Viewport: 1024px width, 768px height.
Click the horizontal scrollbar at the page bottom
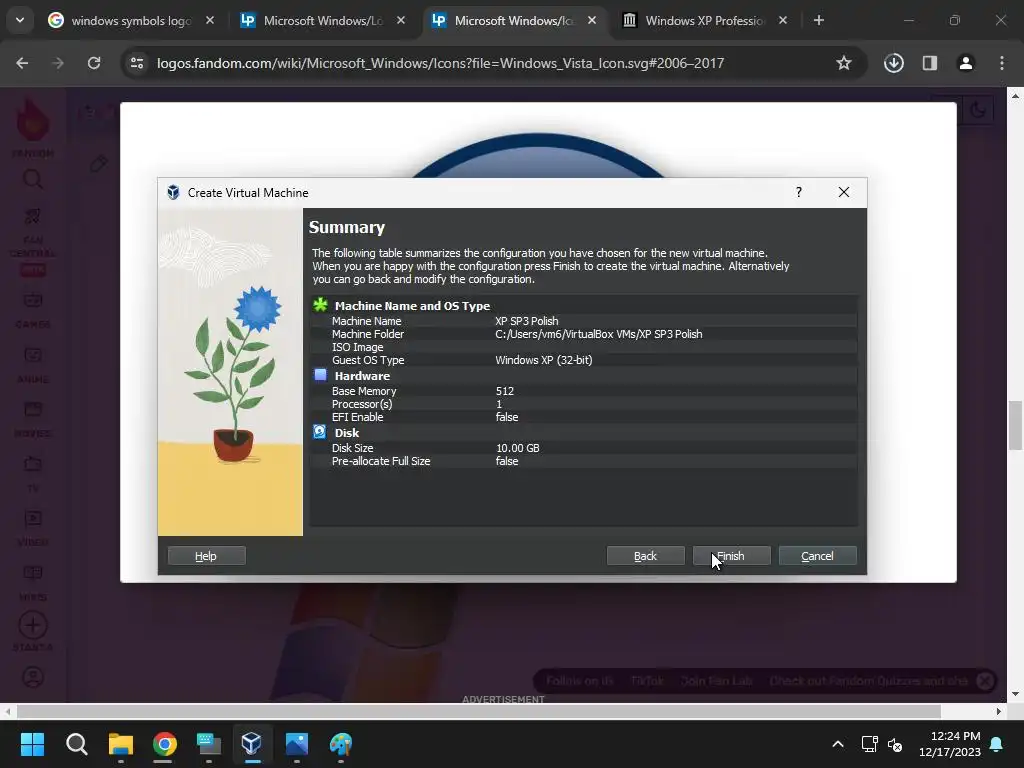click(x=479, y=711)
